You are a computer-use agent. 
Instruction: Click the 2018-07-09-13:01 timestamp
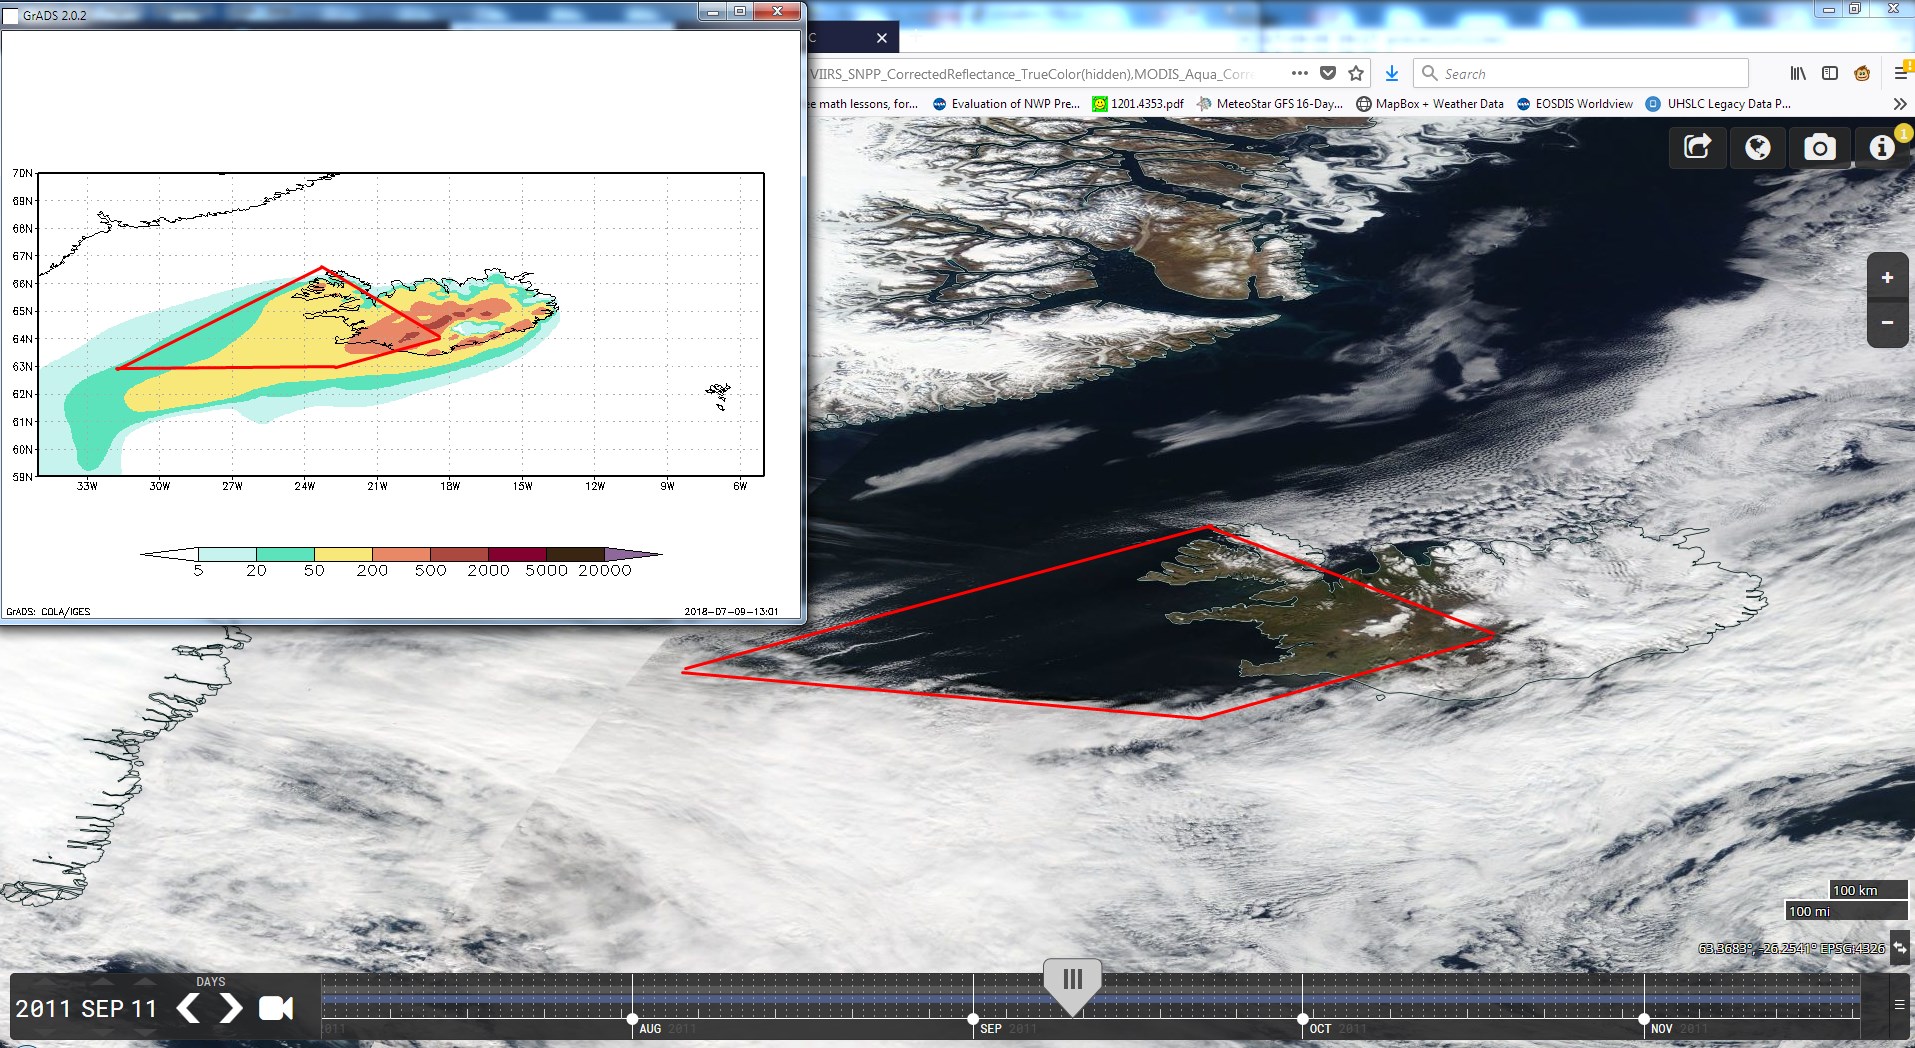click(x=731, y=611)
